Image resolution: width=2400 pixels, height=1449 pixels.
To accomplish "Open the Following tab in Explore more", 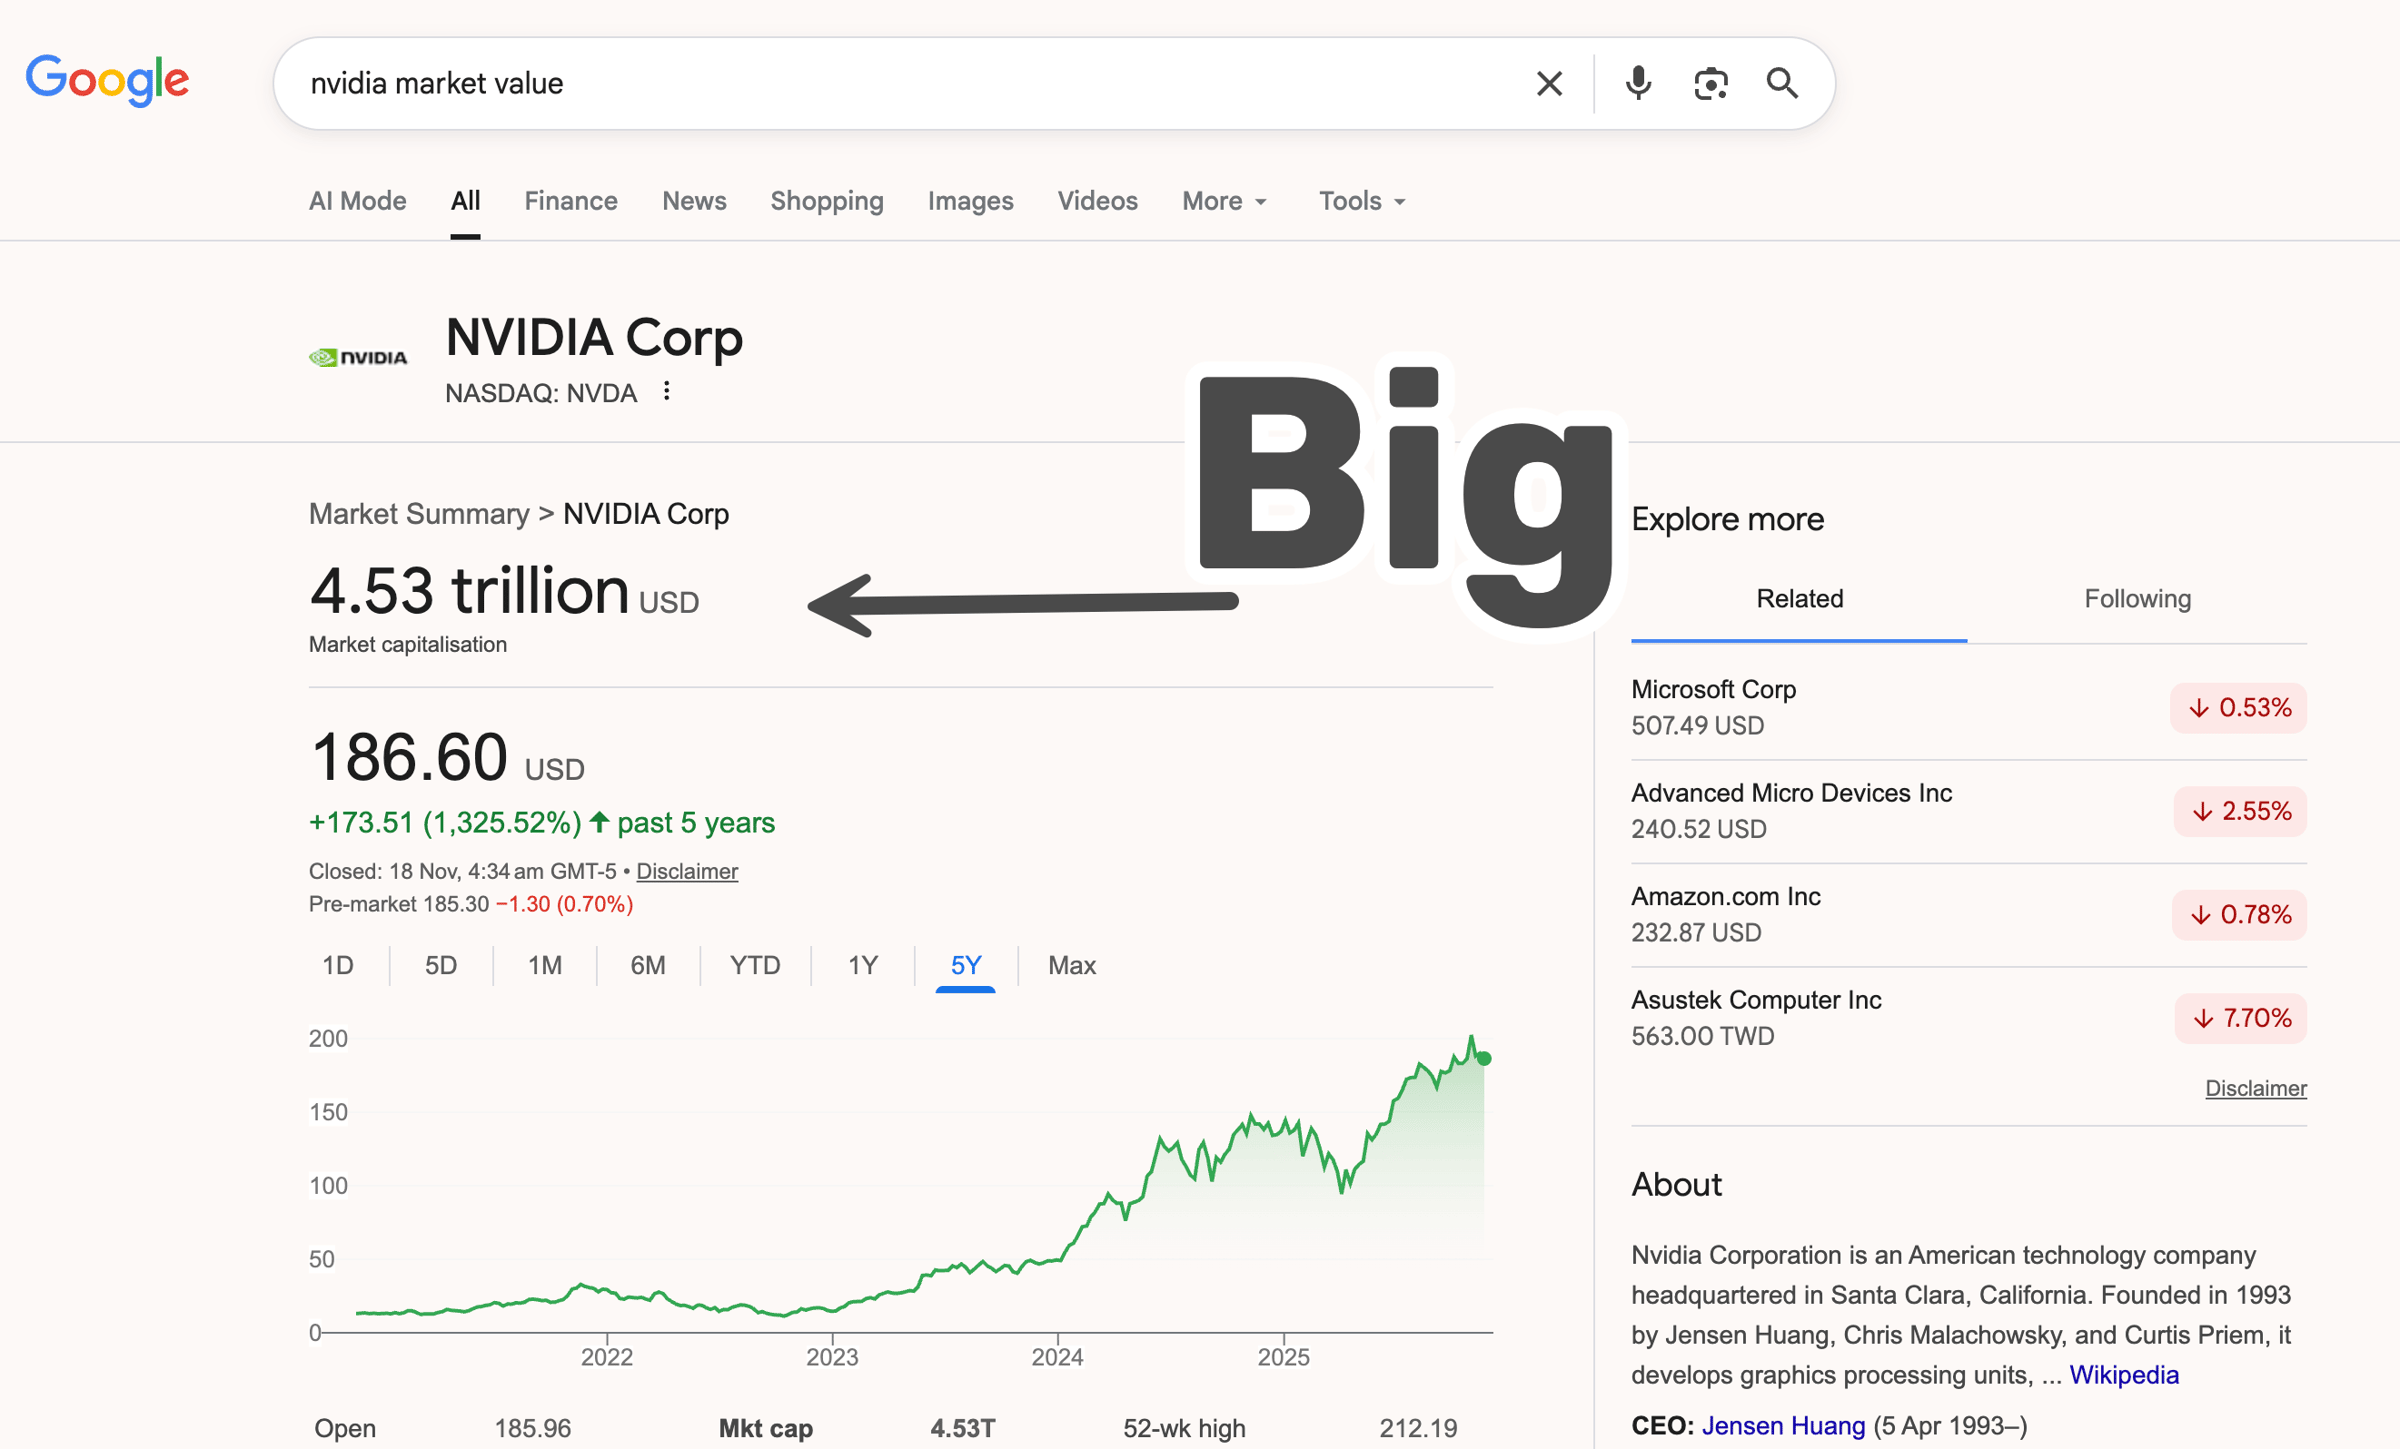I will [2137, 599].
